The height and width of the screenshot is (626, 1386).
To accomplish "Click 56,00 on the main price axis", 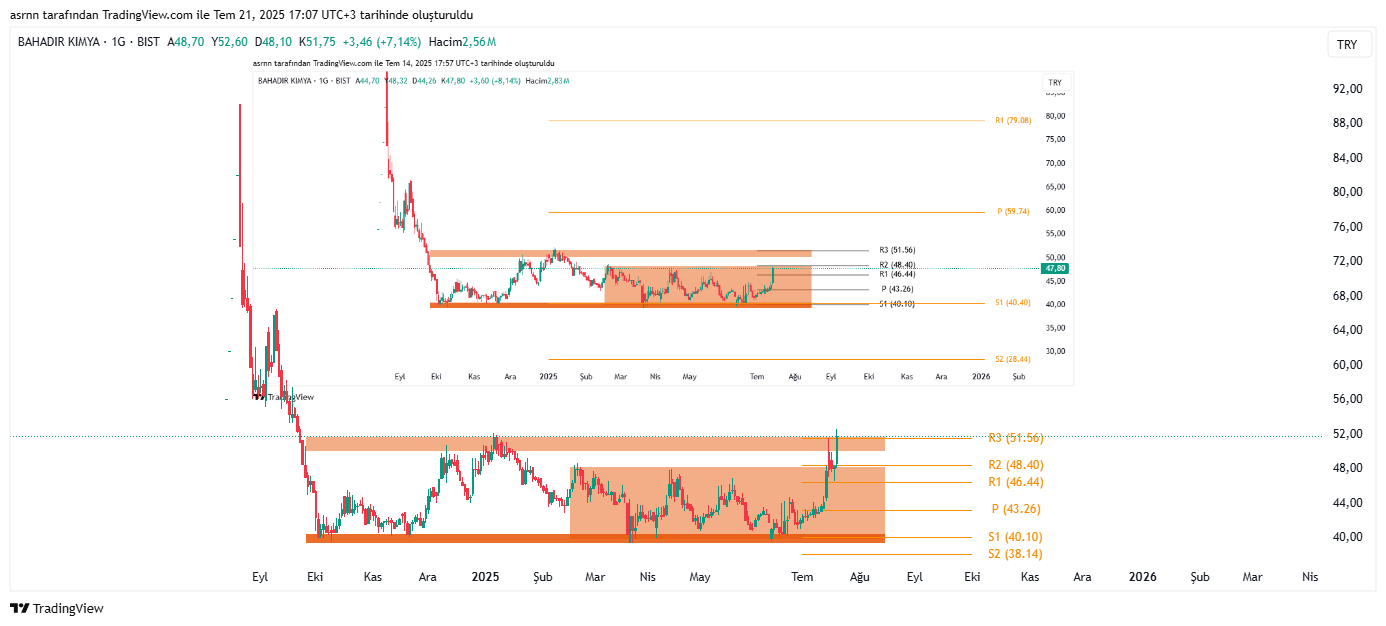I will [x=1347, y=399].
